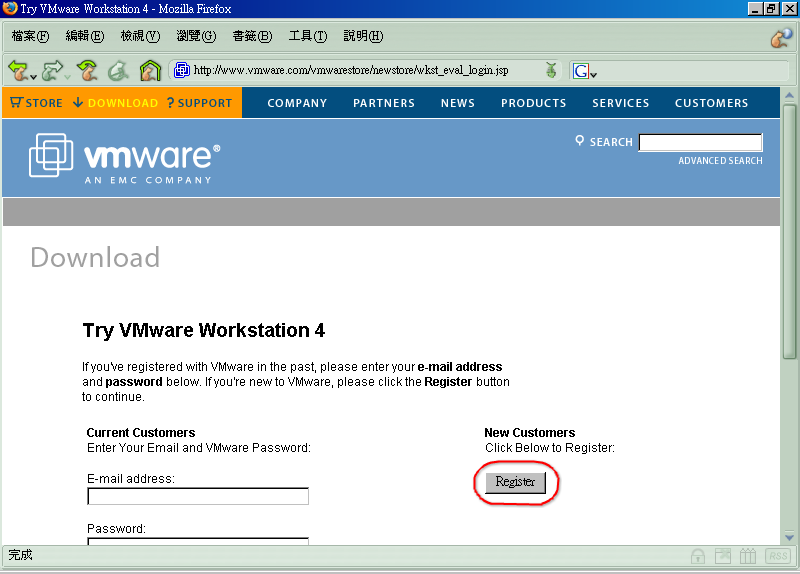Click the padlock security icon in status bar
The width and height of the screenshot is (800, 574).
pyautogui.click(x=698, y=556)
